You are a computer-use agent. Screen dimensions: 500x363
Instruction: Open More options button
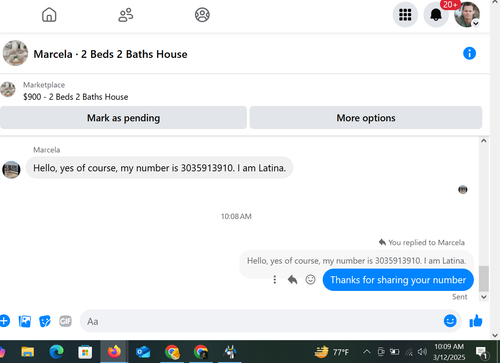click(x=366, y=118)
